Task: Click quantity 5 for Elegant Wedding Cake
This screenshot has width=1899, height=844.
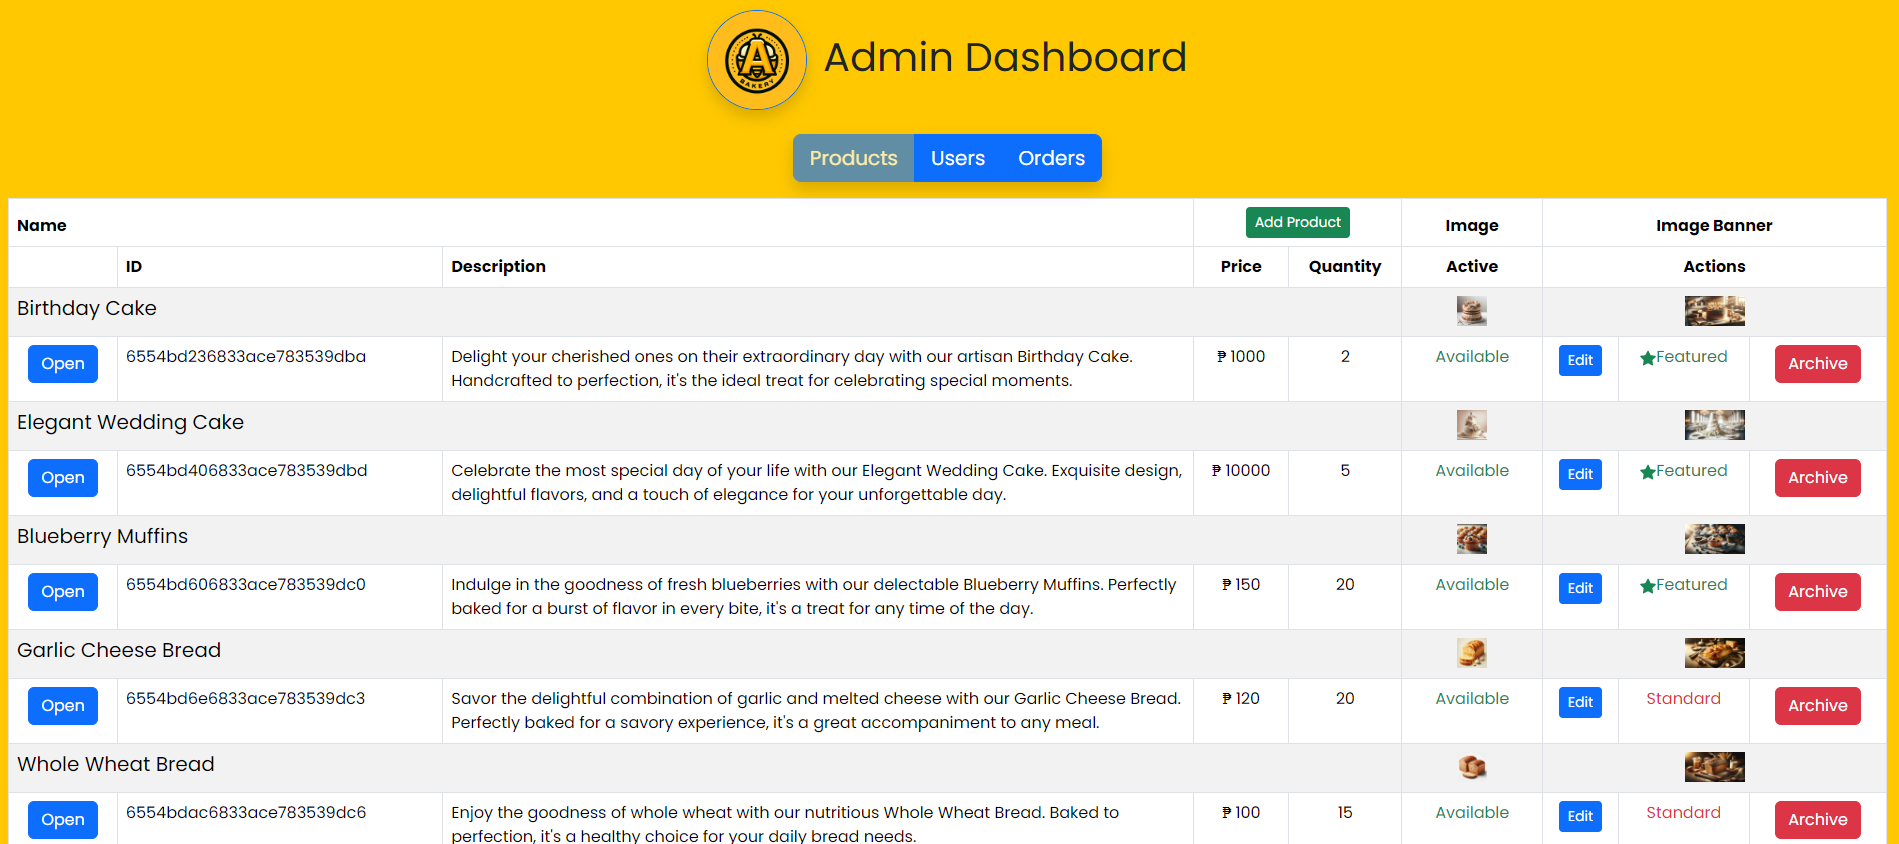Action: 1345,471
